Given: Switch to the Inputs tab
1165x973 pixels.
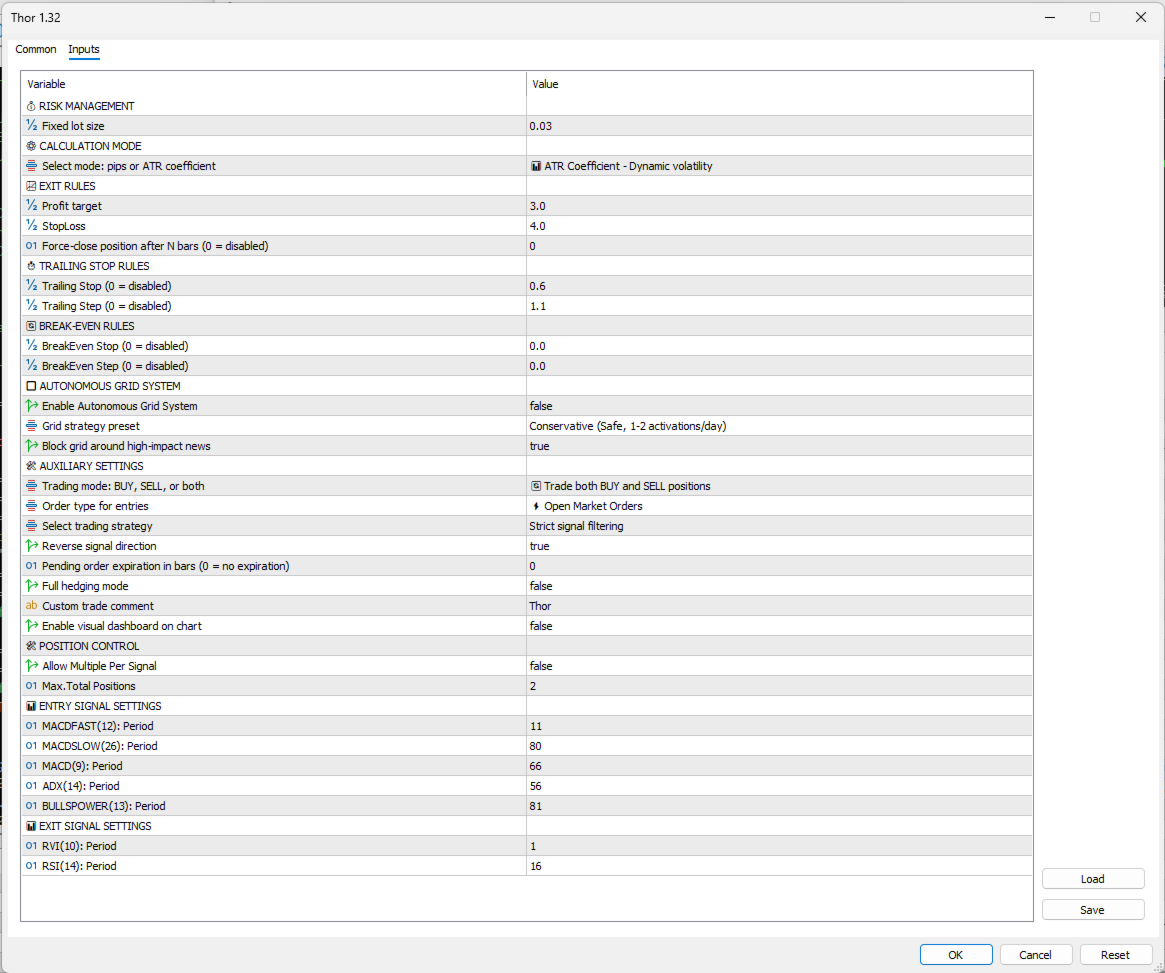Looking at the screenshot, I should [84, 49].
